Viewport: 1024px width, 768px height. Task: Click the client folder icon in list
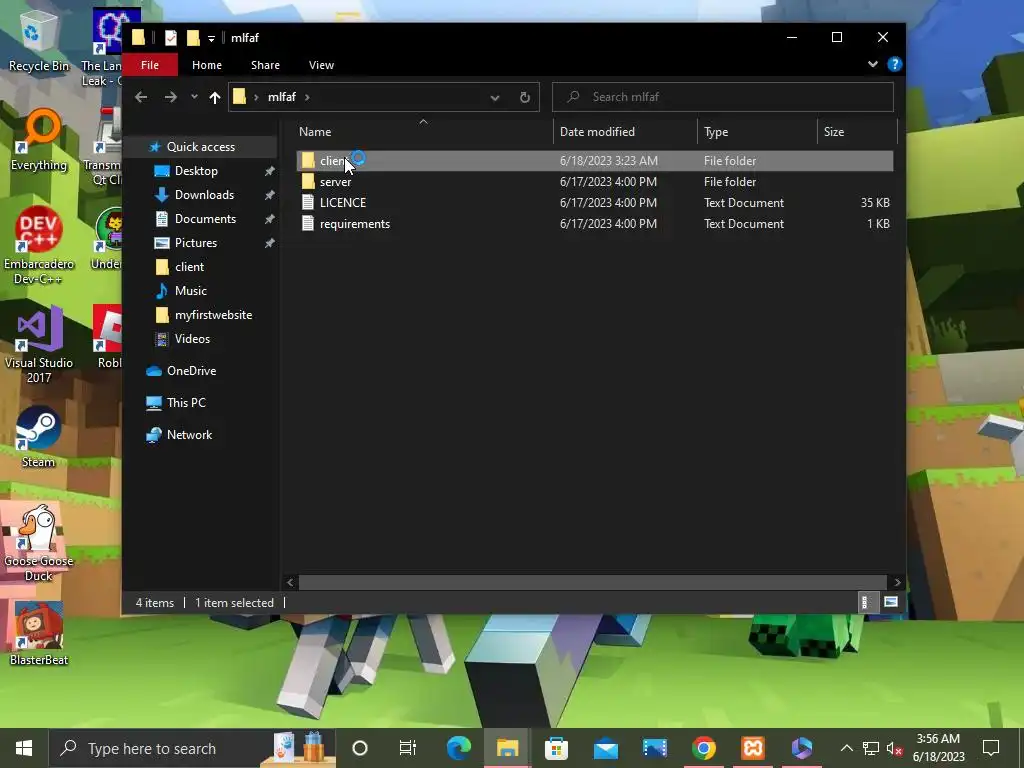coord(308,161)
